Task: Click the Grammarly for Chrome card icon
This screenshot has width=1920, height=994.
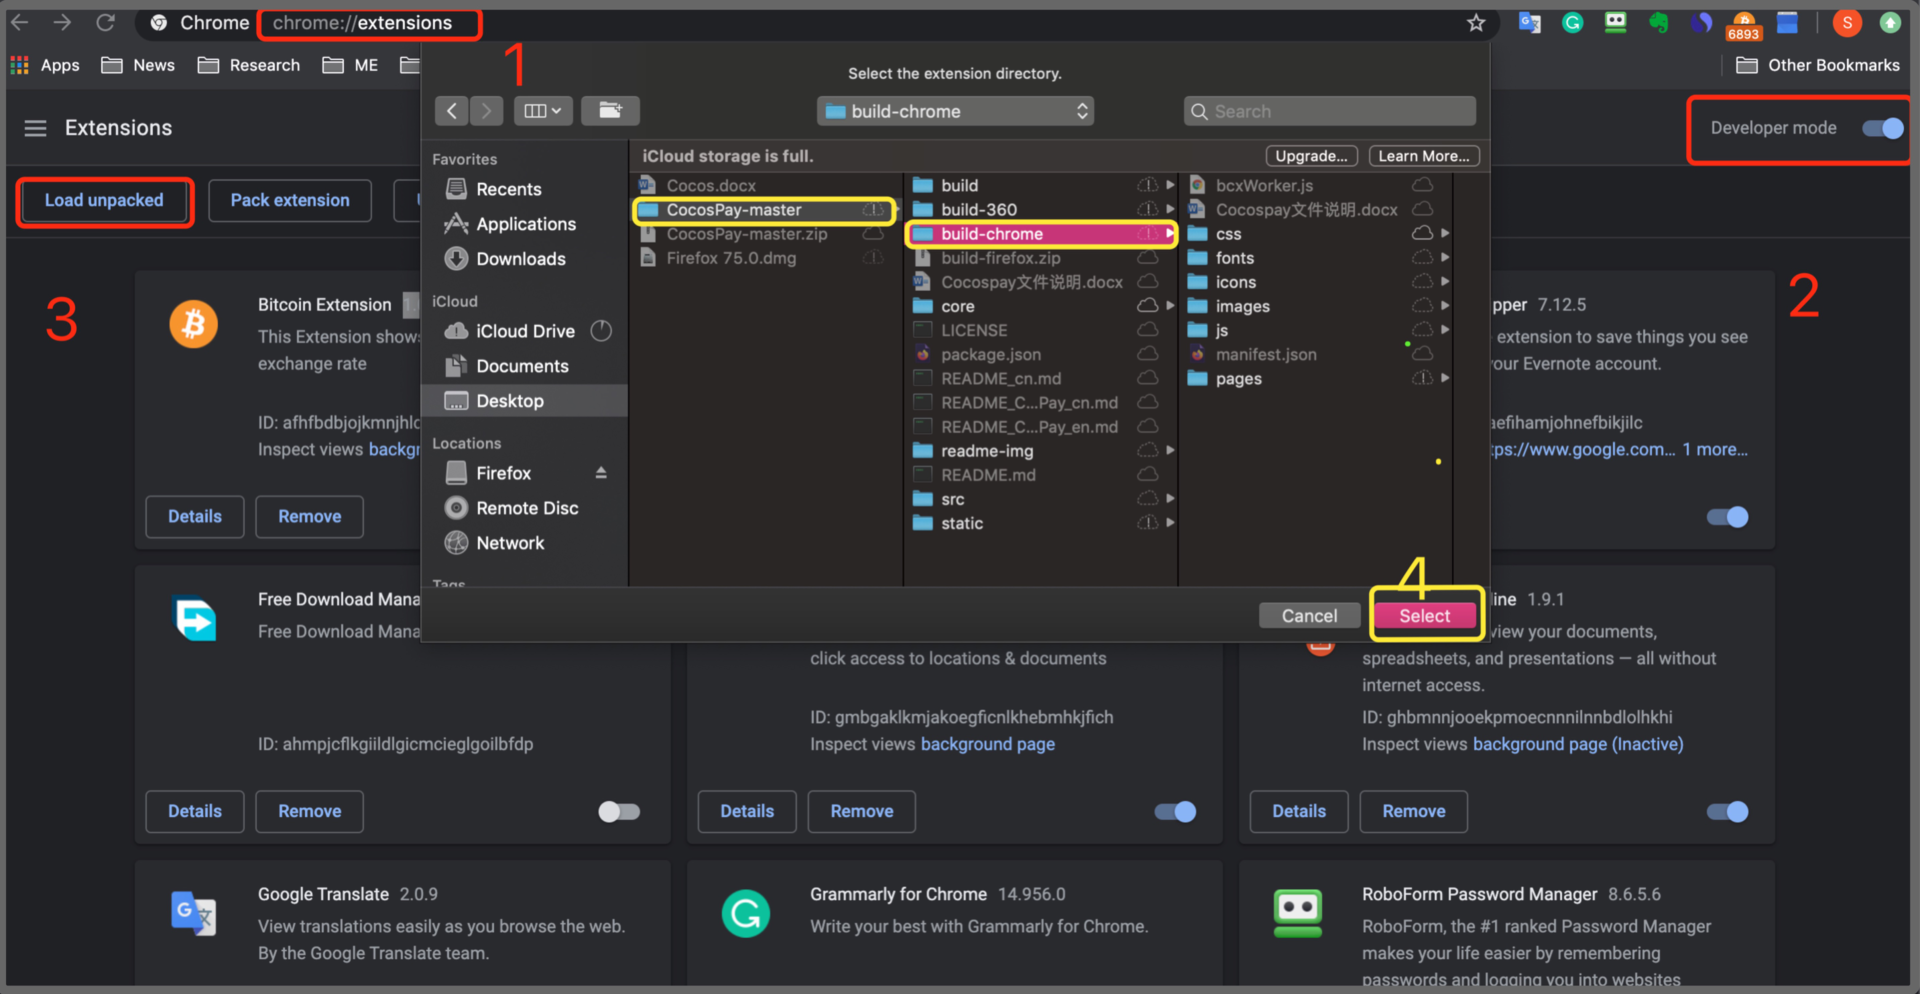Action: tap(745, 913)
